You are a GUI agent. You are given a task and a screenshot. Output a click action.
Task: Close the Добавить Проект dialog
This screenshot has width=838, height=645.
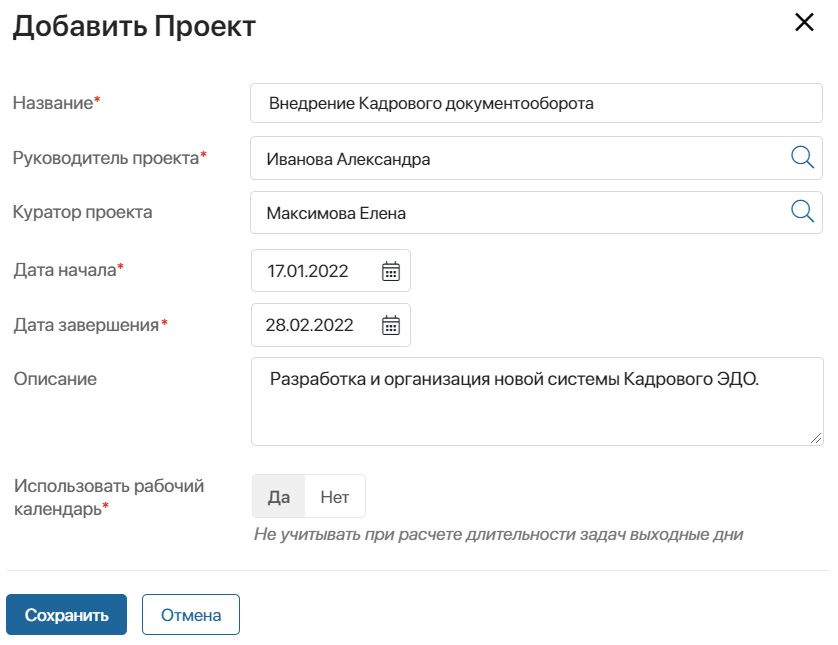click(804, 22)
